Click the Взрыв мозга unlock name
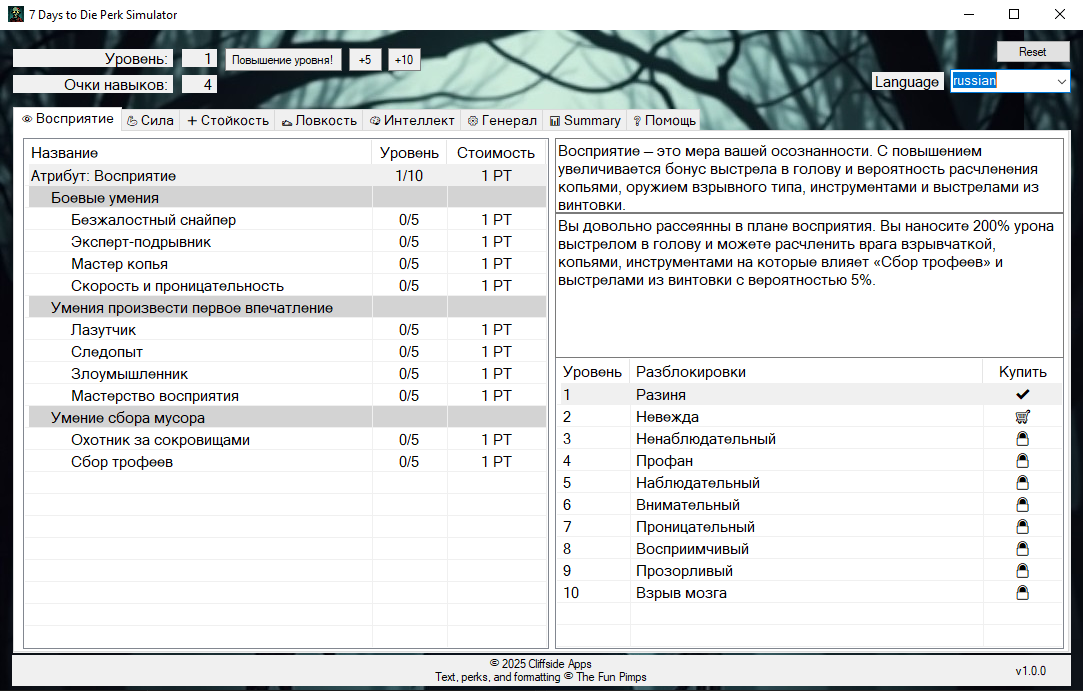This screenshot has height=691, width=1083. point(681,593)
